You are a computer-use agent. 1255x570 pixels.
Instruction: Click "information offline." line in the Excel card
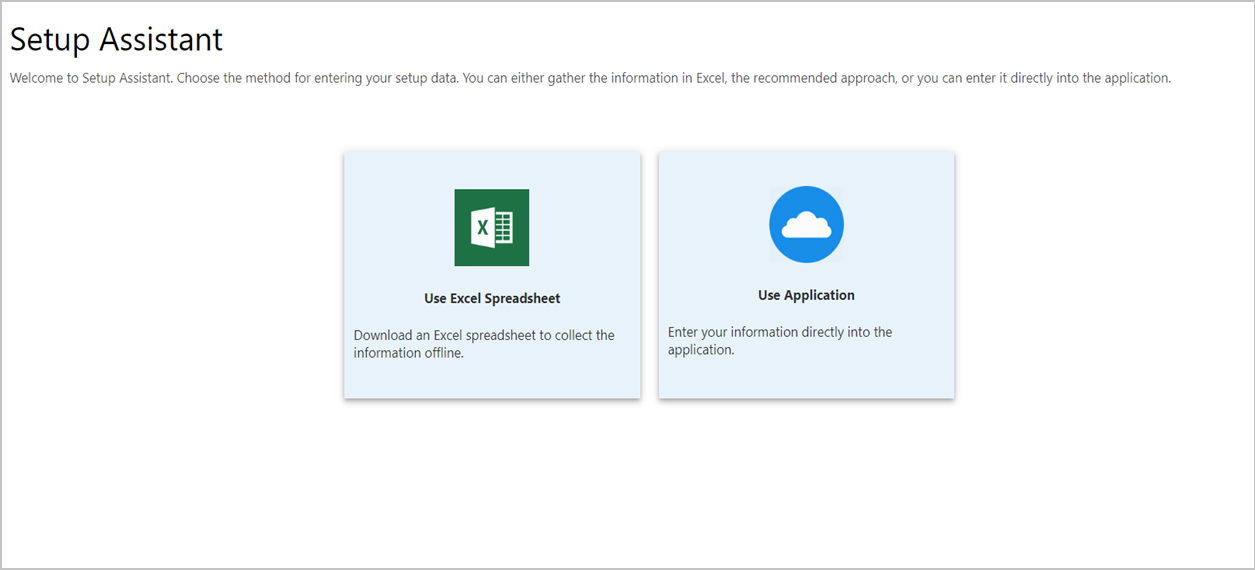point(409,353)
